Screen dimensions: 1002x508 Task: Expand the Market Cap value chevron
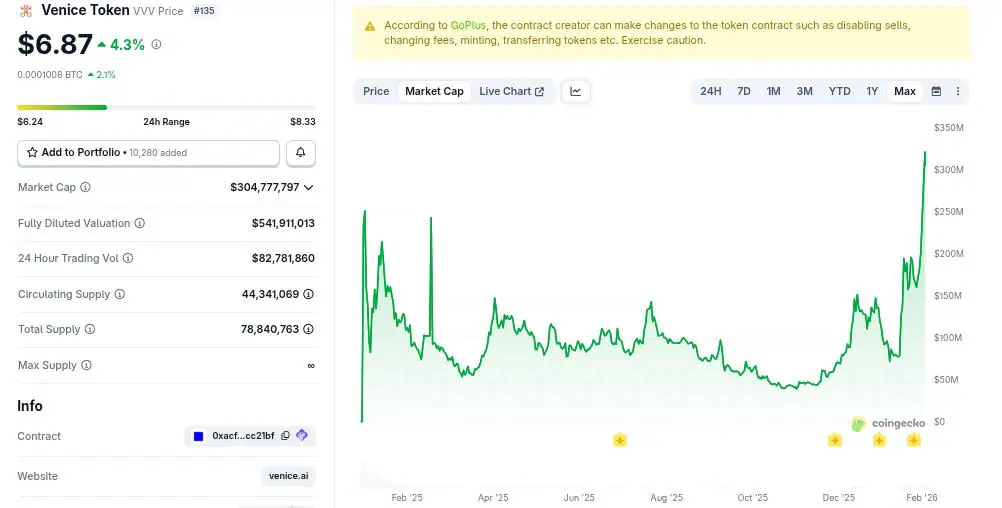309,187
